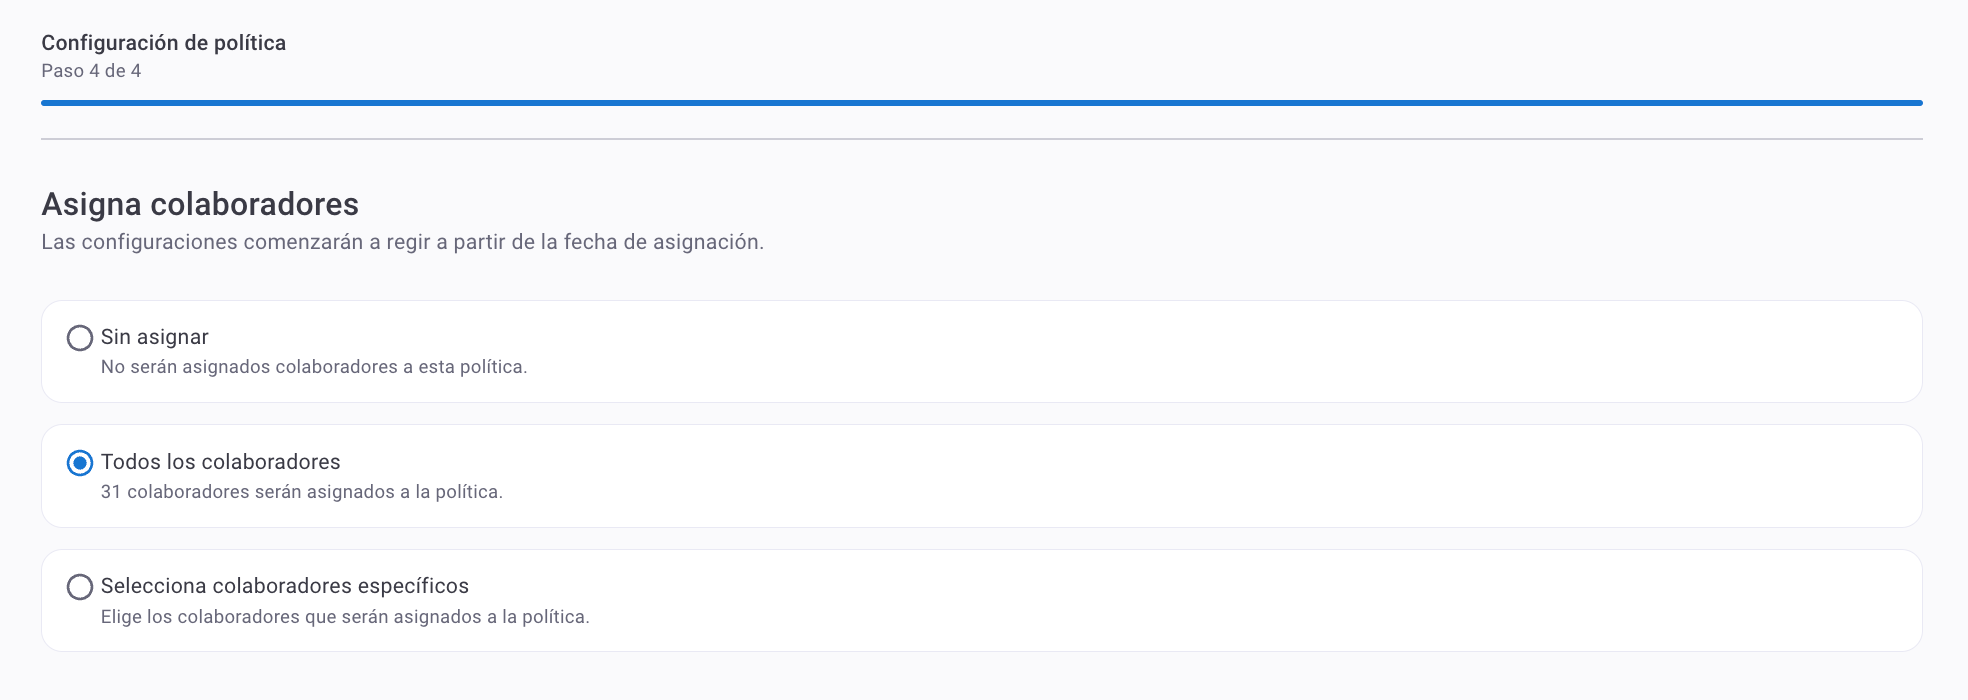This screenshot has width=1968, height=700.
Task: Click the 'Sin asignar' option label
Action: pyautogui.click(x=155, y=338)
